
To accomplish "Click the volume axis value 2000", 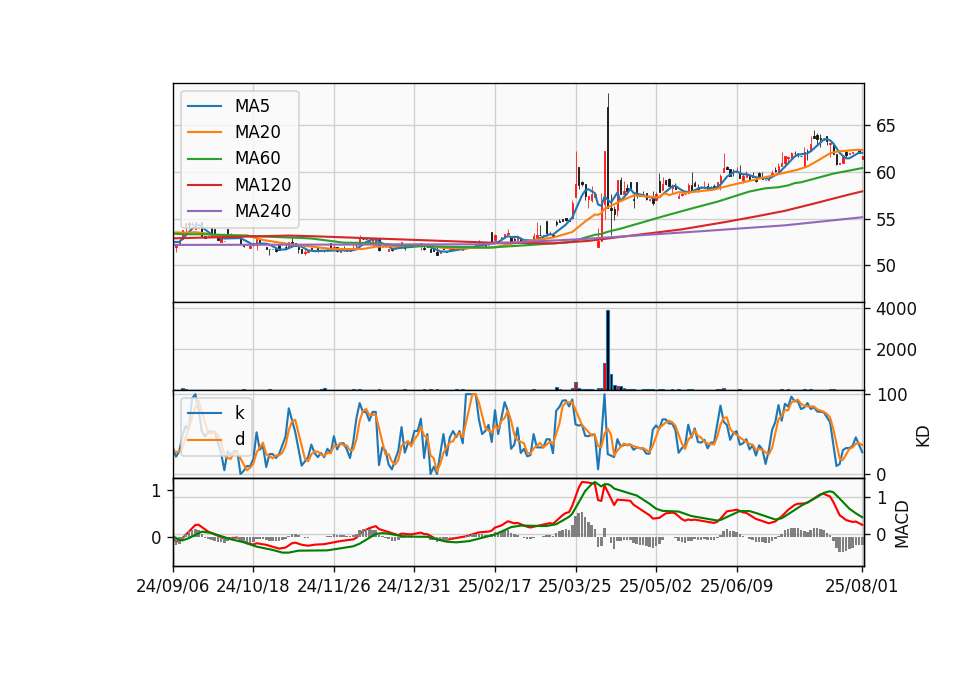I will (896, 350).
